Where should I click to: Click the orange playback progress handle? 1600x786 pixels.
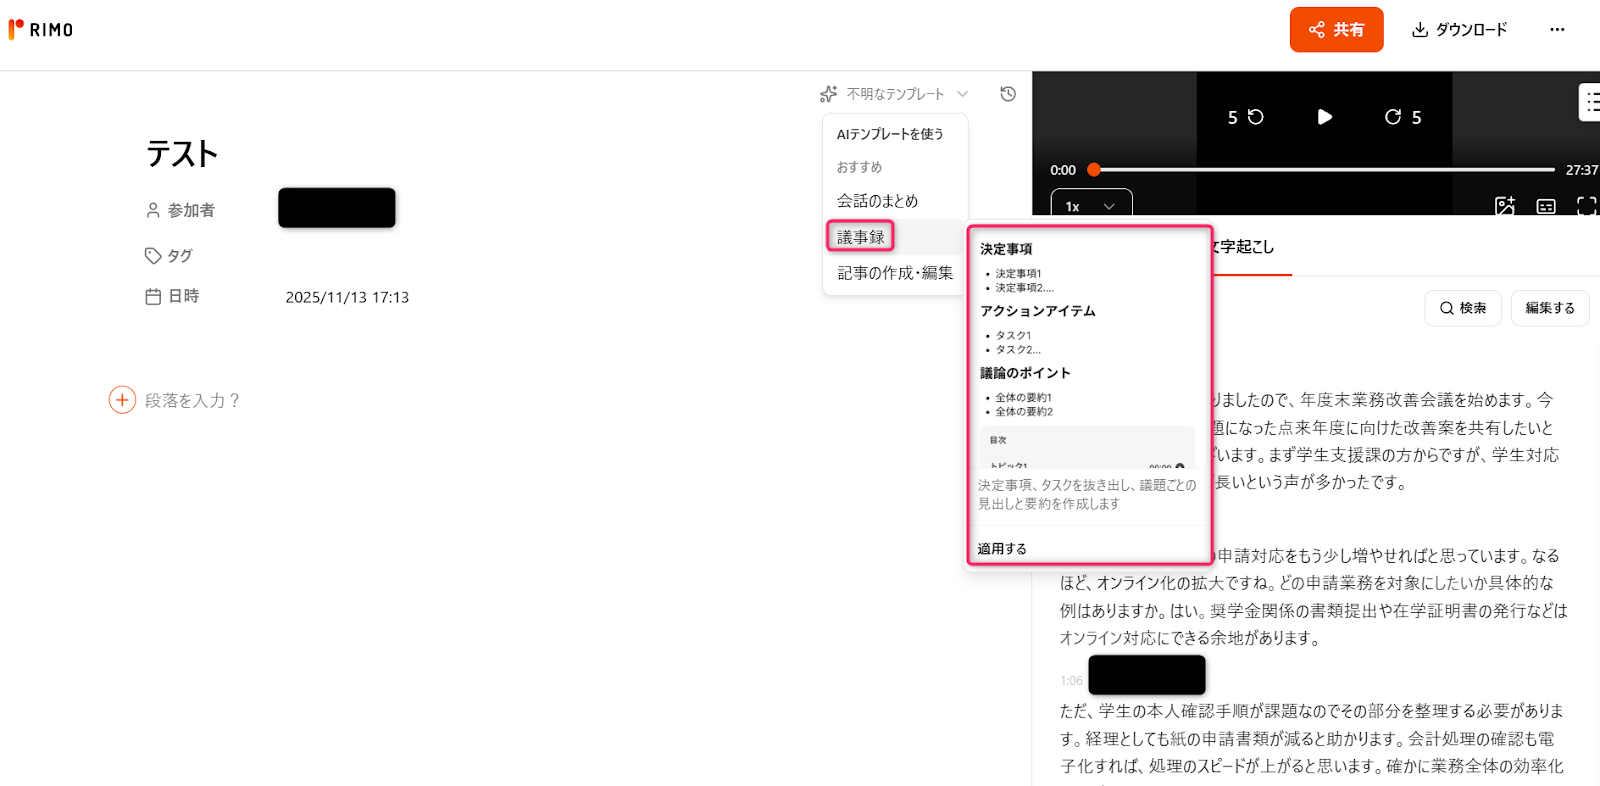1094,170
